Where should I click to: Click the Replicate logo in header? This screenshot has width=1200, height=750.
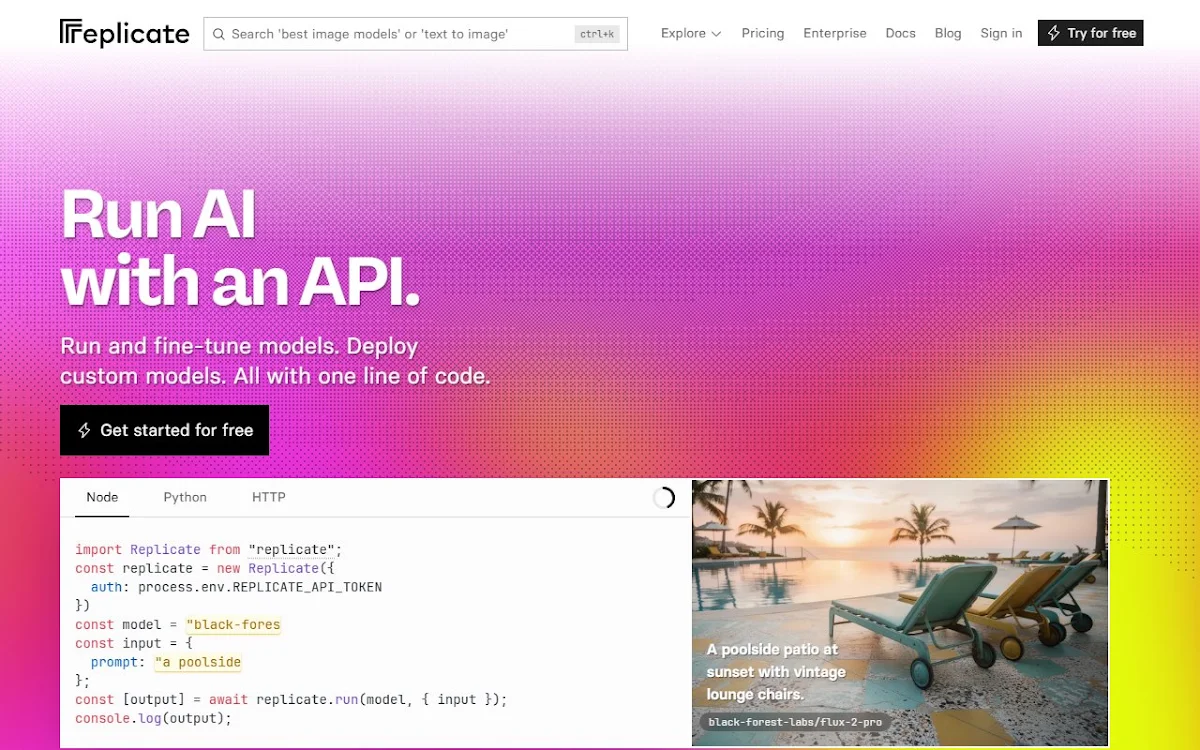point(124,33)
